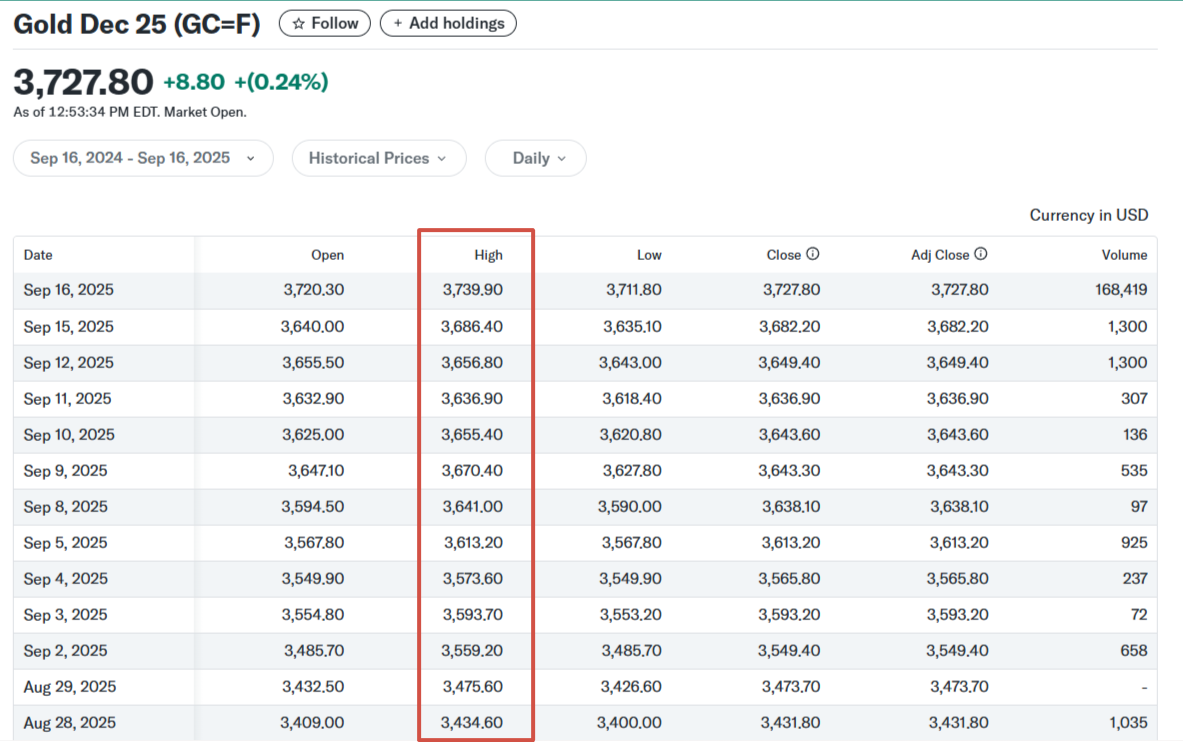Select the Sep 16, 2025 date cell
Viewport: 1183px width, 742px height.
[69, 290]
